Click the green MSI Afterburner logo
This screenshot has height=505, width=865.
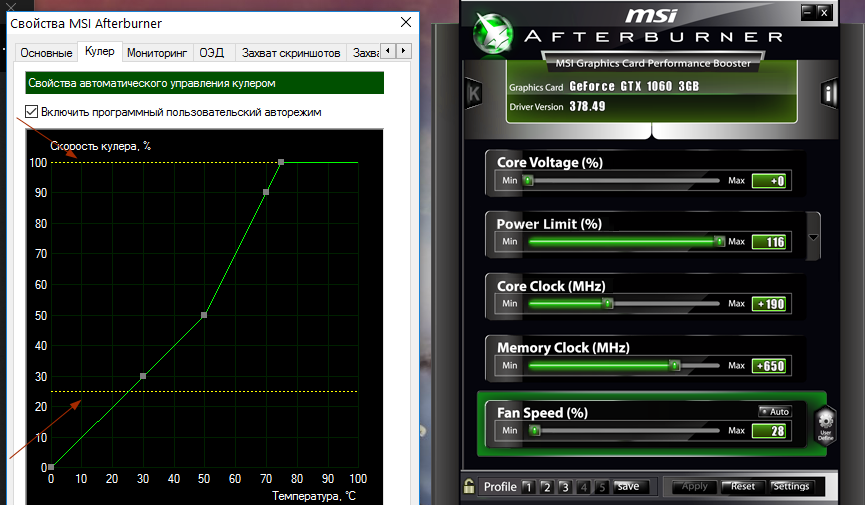coord(493,33)
